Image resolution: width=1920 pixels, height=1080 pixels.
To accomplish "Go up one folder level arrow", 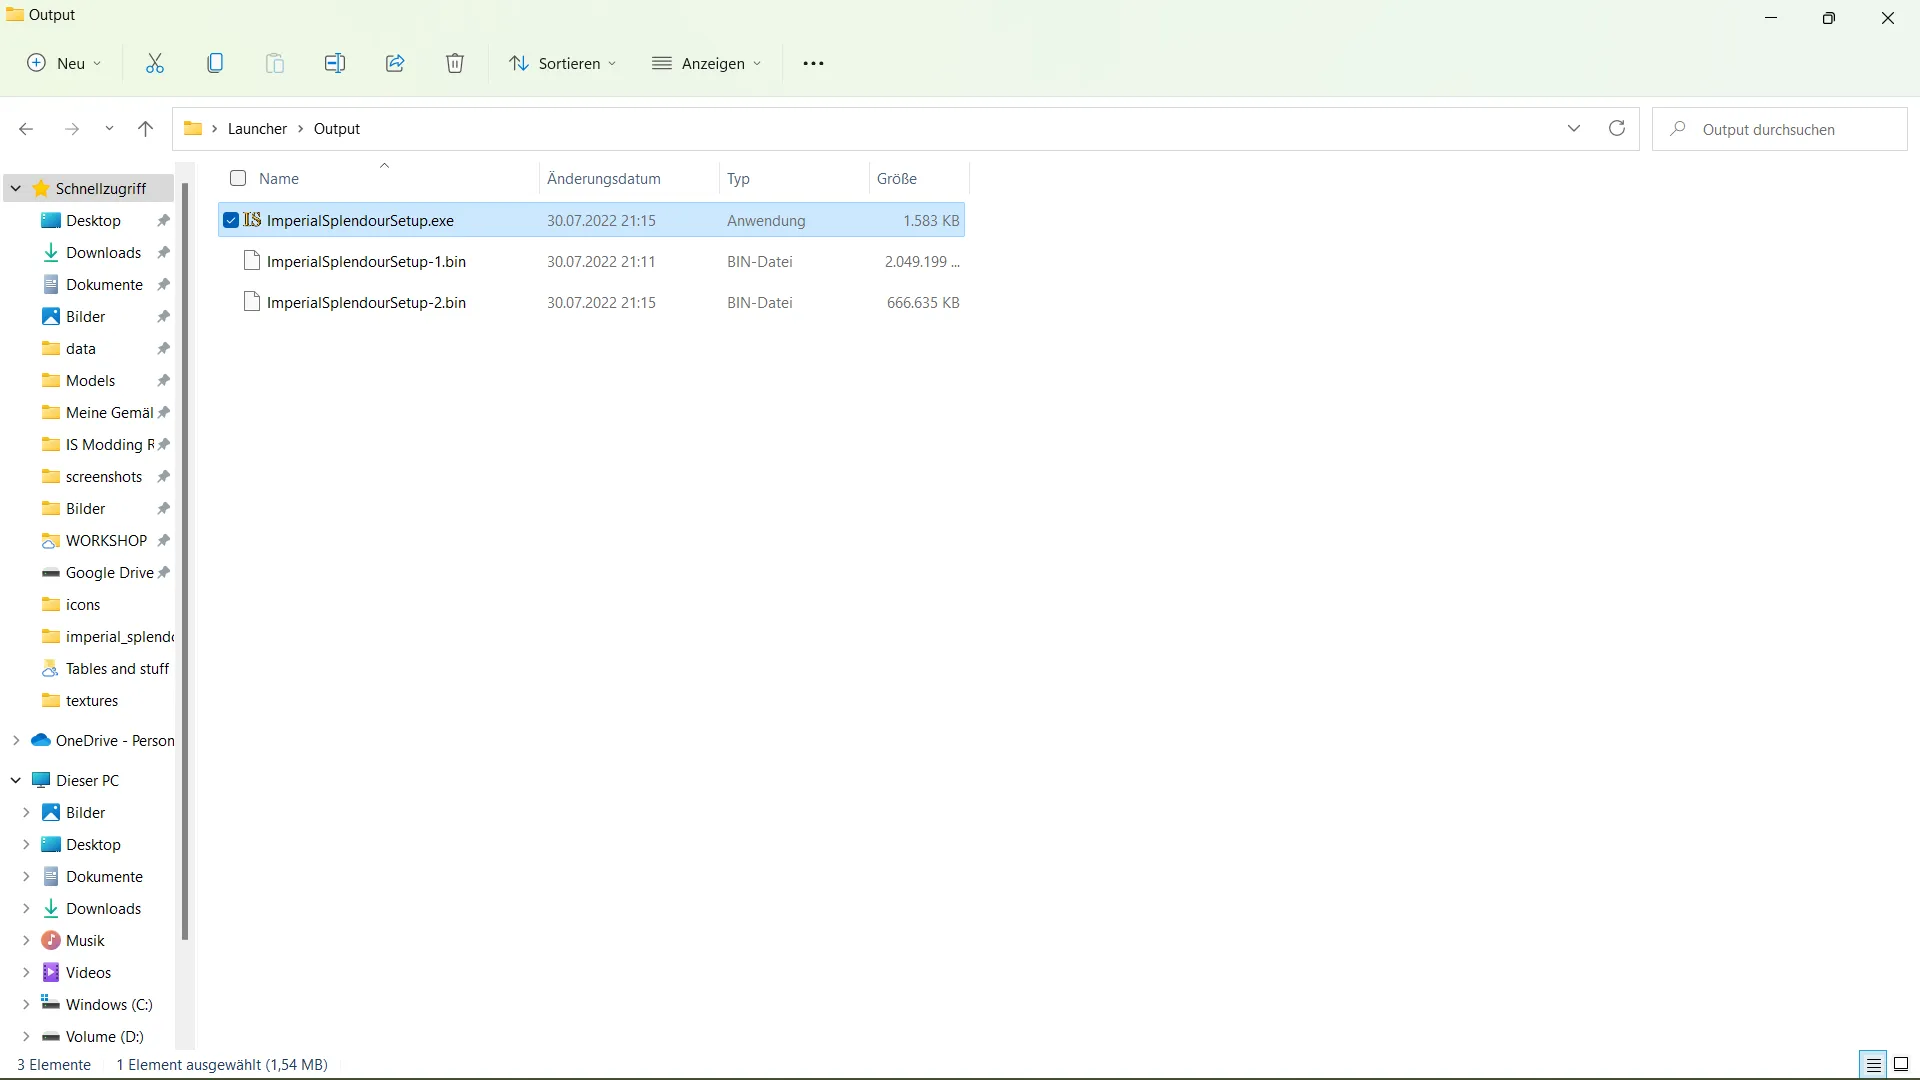I will (146, 129).
